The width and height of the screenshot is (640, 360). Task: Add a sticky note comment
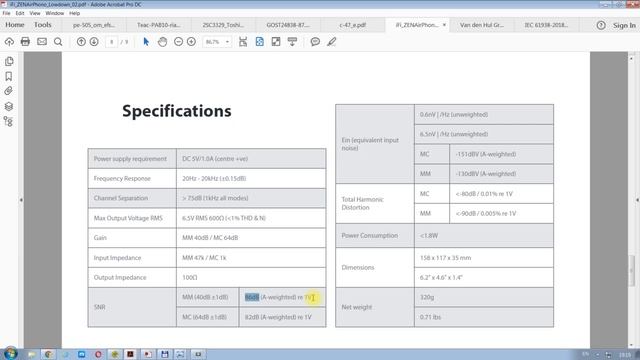[x=315, y=42]
